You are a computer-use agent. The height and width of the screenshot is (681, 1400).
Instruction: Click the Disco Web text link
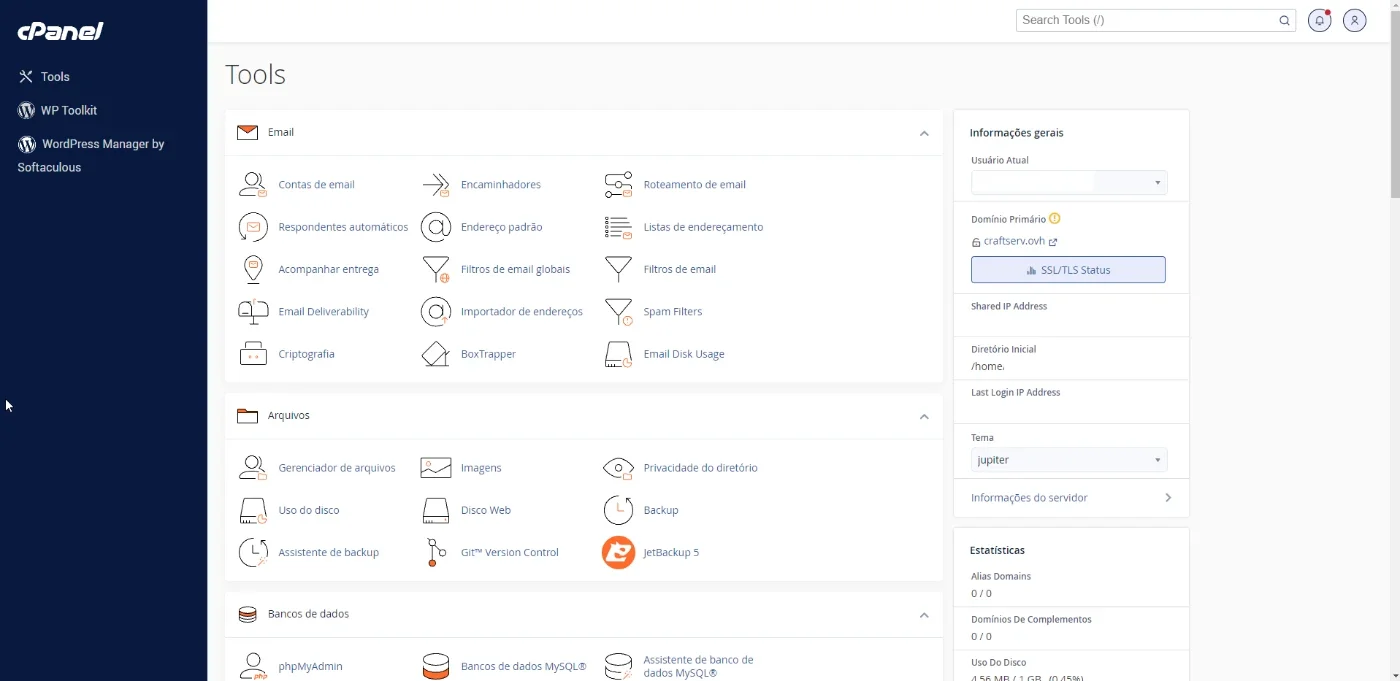pos(486,510)
